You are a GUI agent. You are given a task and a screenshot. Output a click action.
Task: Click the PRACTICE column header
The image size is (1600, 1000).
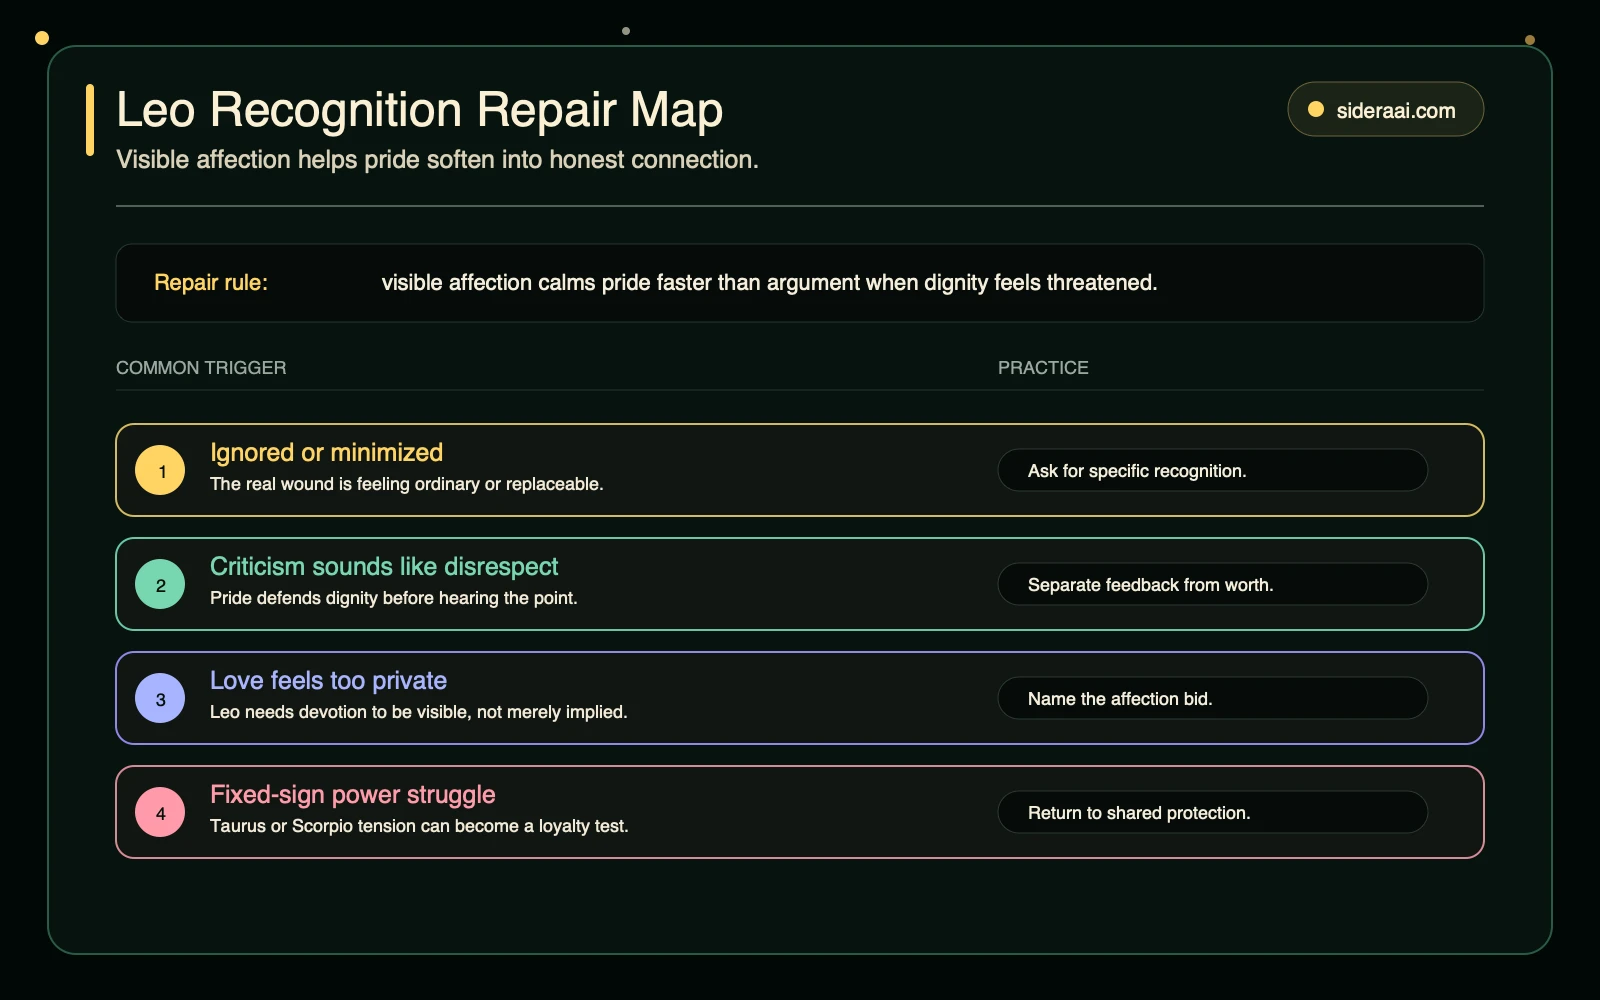click(1043, 368)
